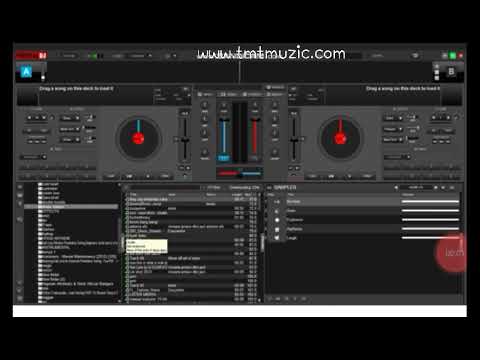The height and width of the screenshot is (360, 480).
Task: Turn the left channel top EQ knob
Action: tap(205, 105)
